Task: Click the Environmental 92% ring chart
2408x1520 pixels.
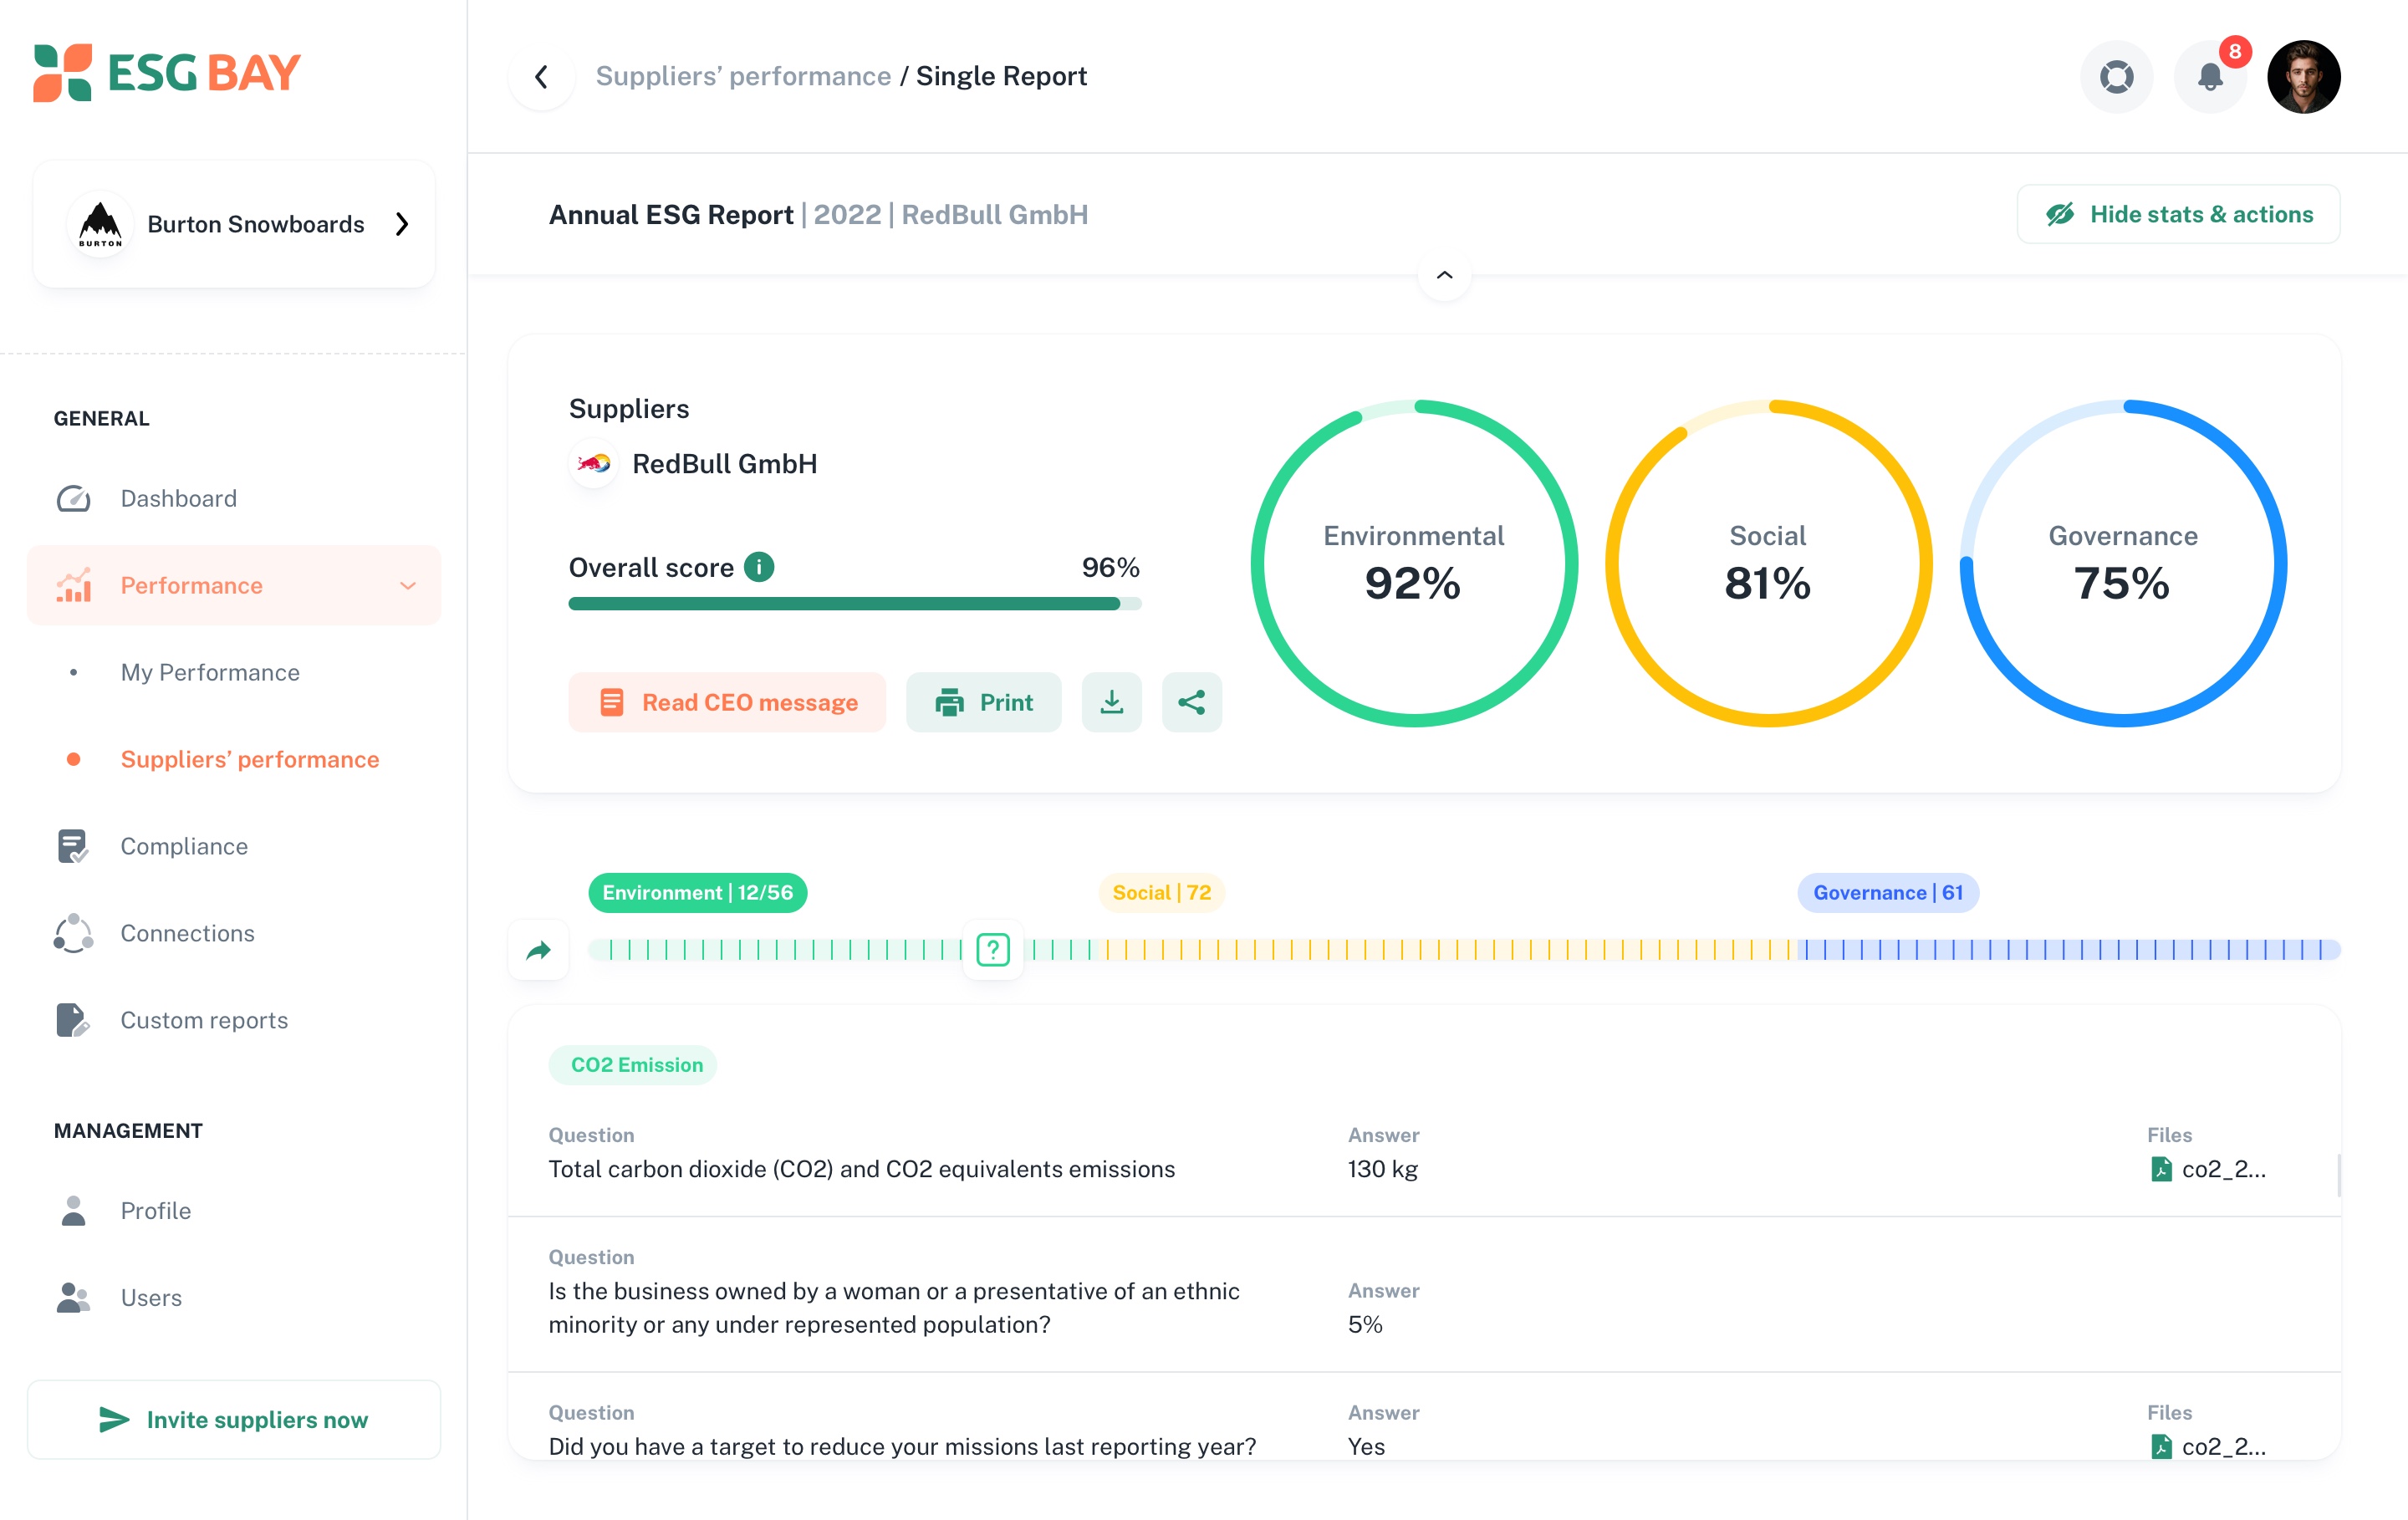Action: [x=1414, y=563]
